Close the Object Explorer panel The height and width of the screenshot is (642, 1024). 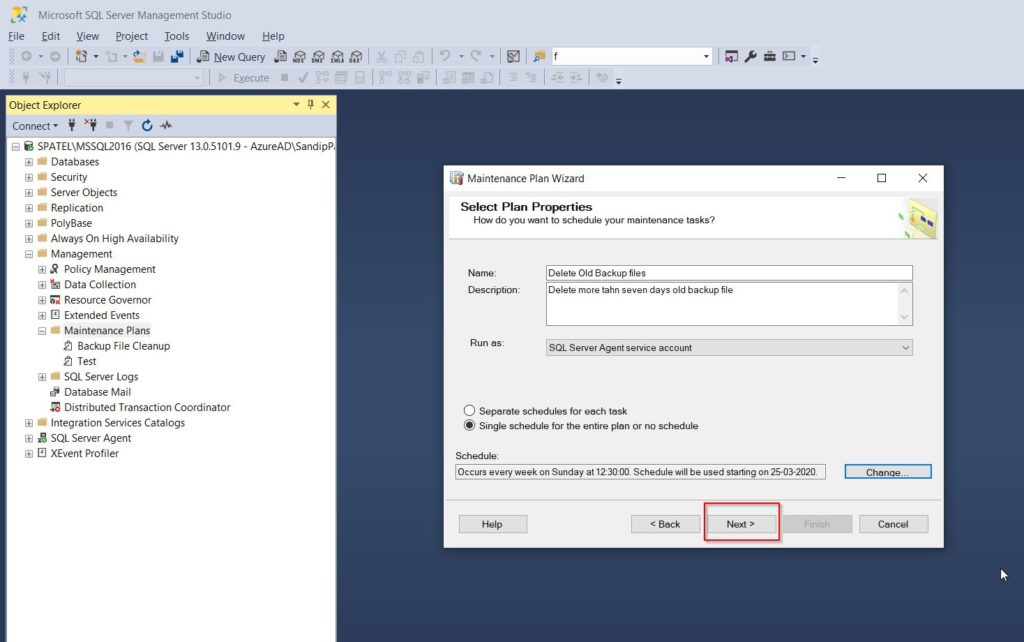[x=325, y=104]
